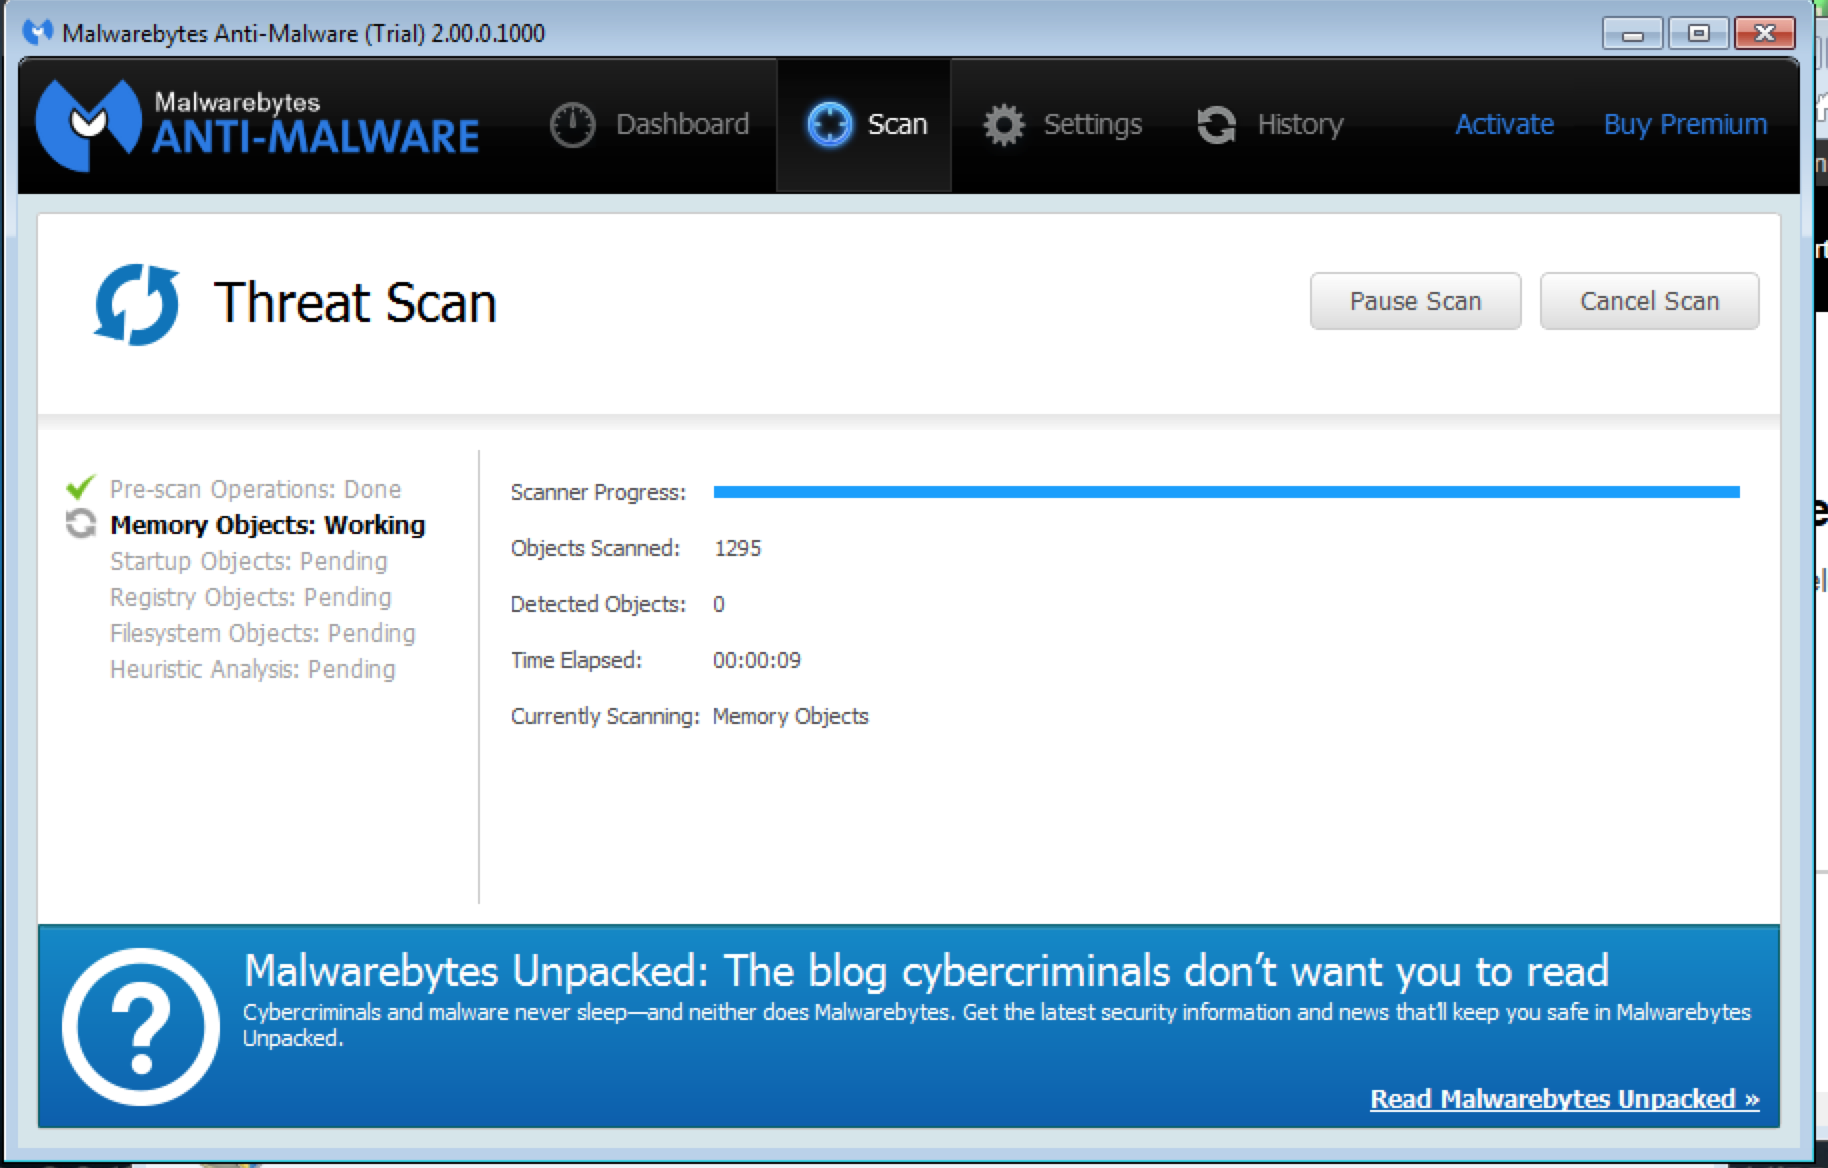Click the Detected Objects label

598,604
